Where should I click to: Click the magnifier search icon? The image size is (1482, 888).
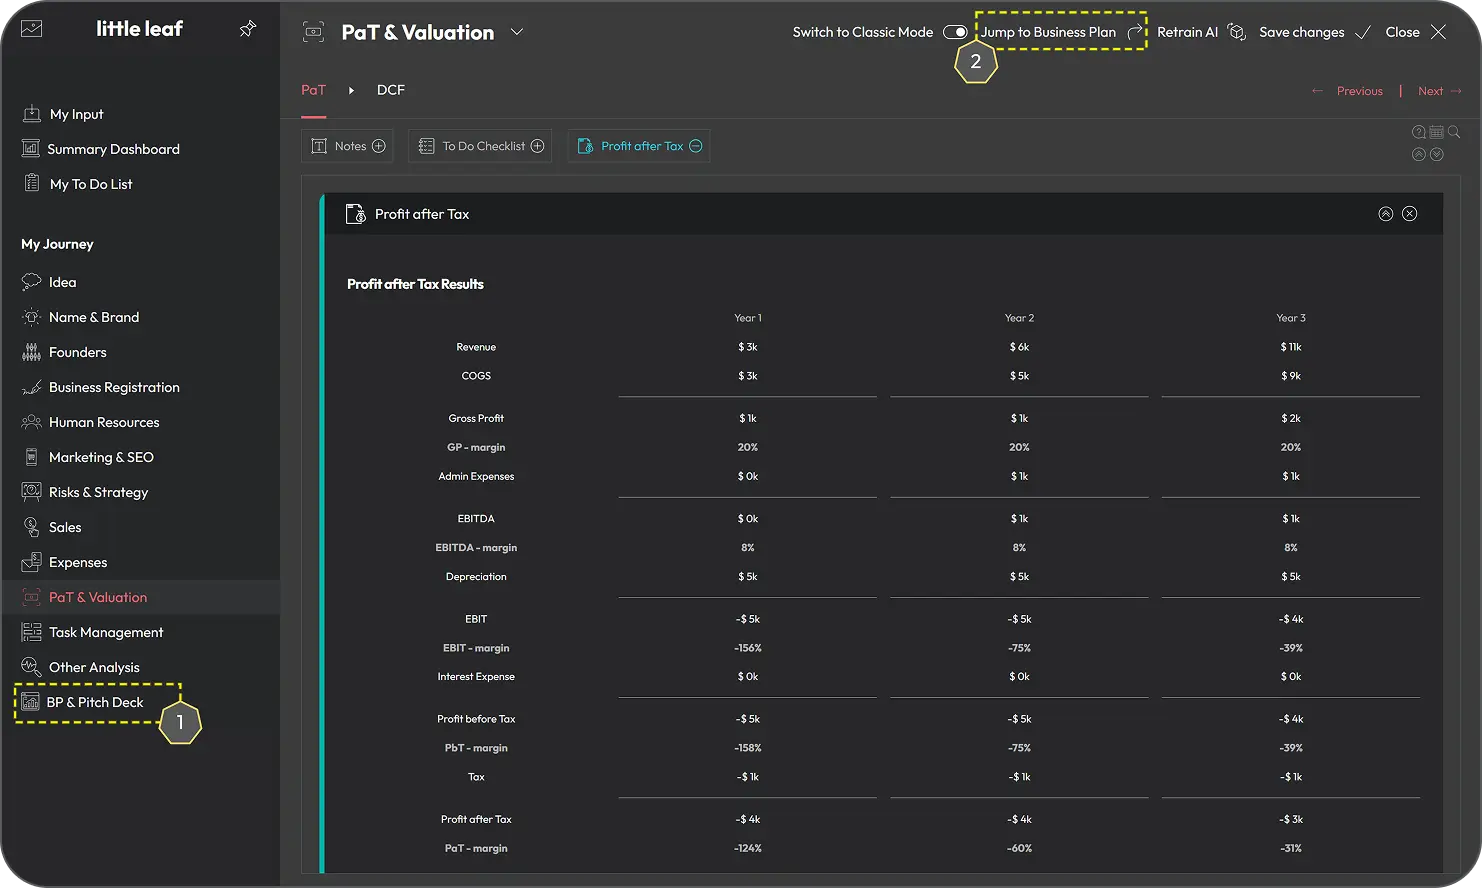click(x=1454, y=132)
